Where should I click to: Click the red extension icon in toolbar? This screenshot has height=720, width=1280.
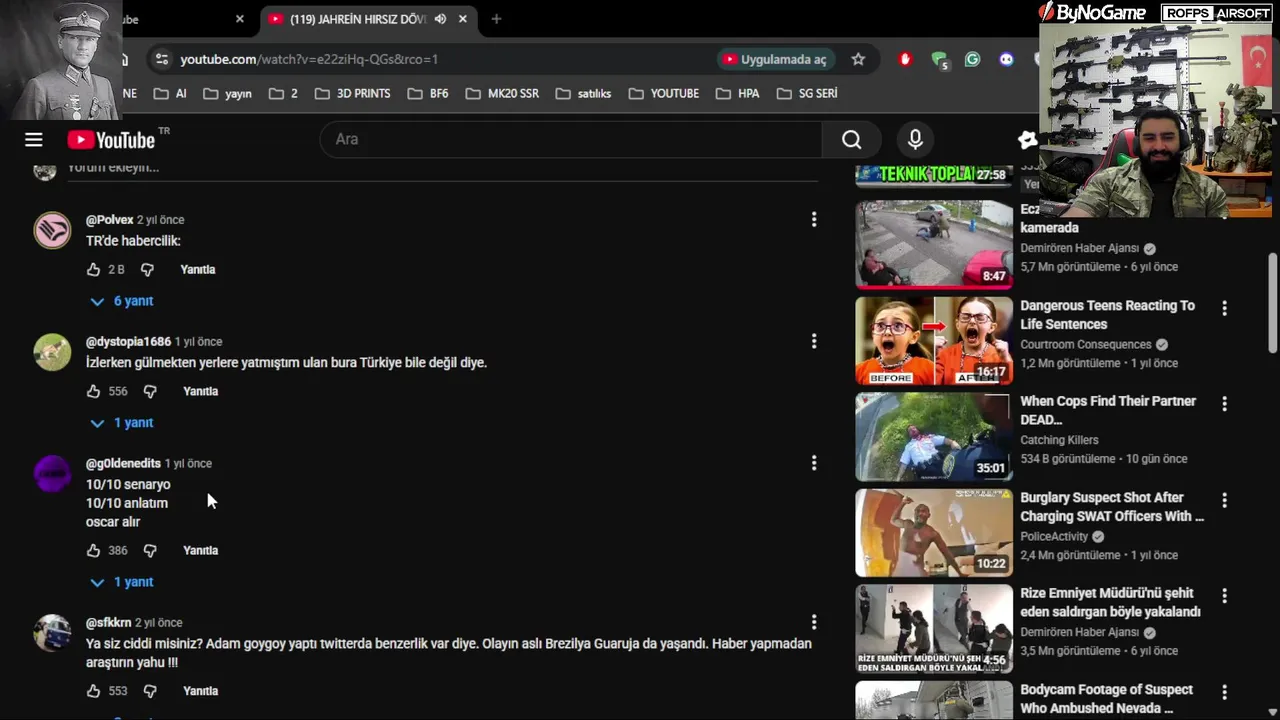tap(906, 59)
